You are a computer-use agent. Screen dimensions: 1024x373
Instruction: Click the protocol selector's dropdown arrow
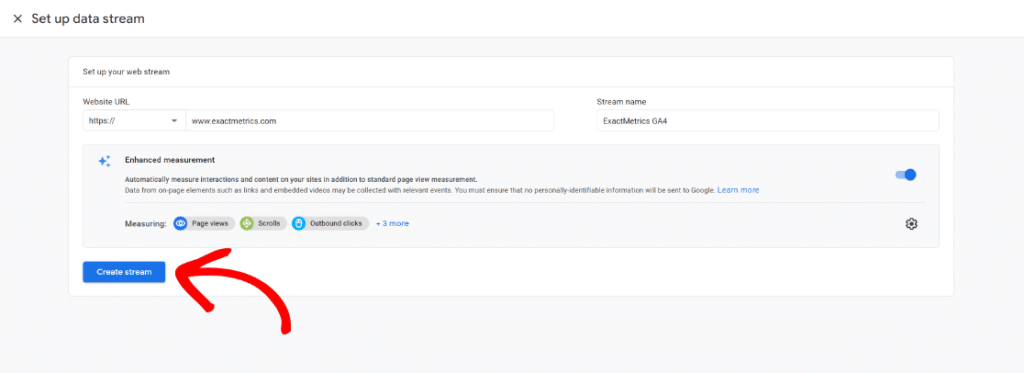[174, 121]
